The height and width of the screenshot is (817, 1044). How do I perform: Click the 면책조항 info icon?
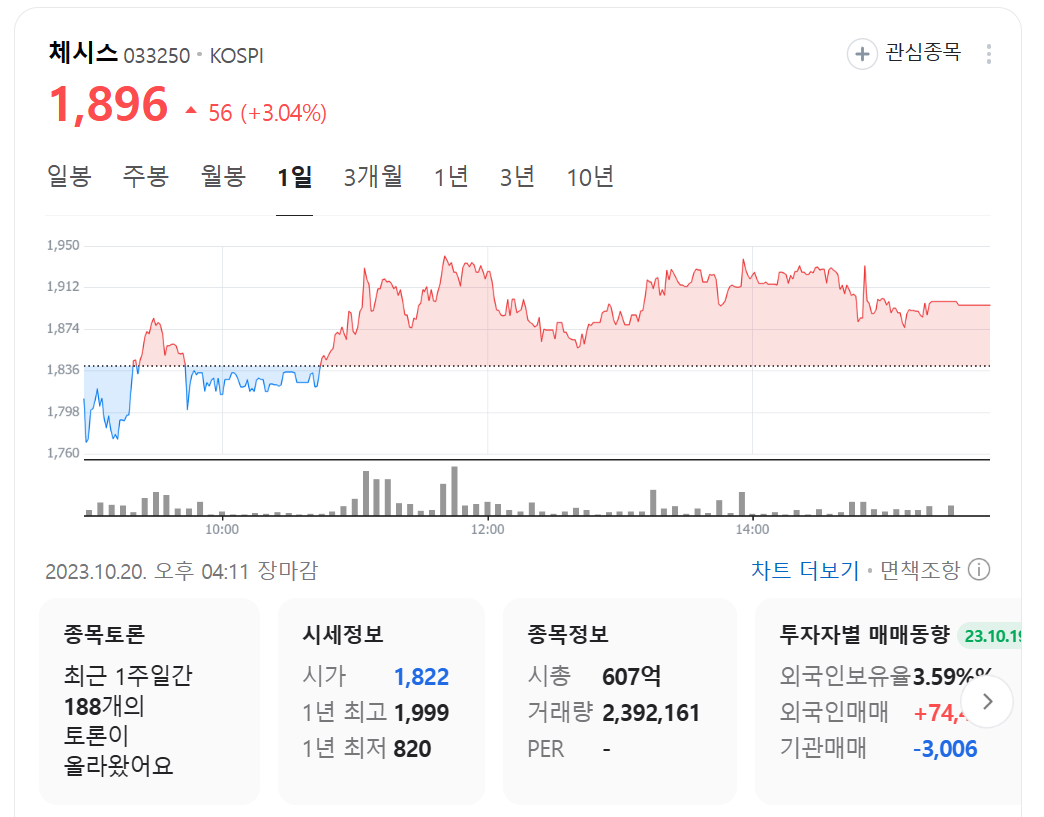pyautogui.click(x=977, y=569)
